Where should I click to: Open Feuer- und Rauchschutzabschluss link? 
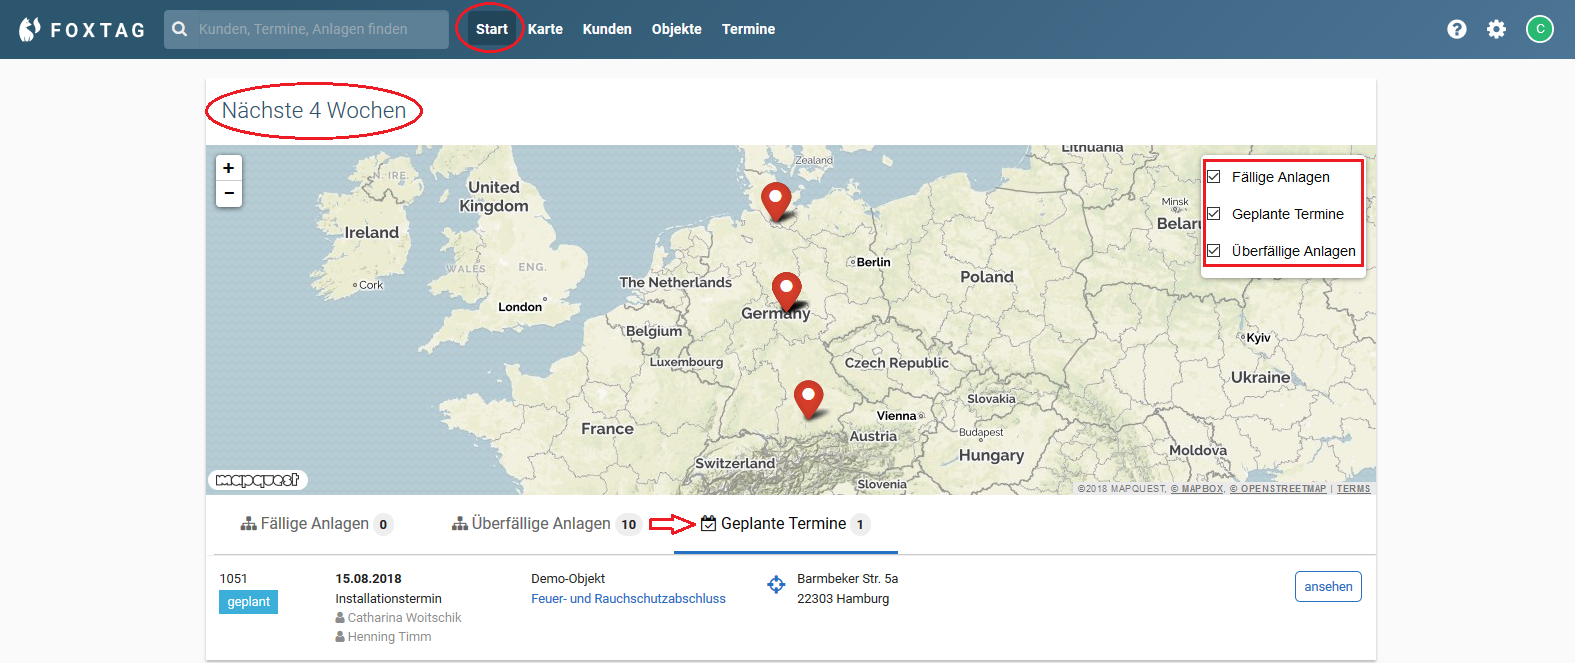click(628, 599)
